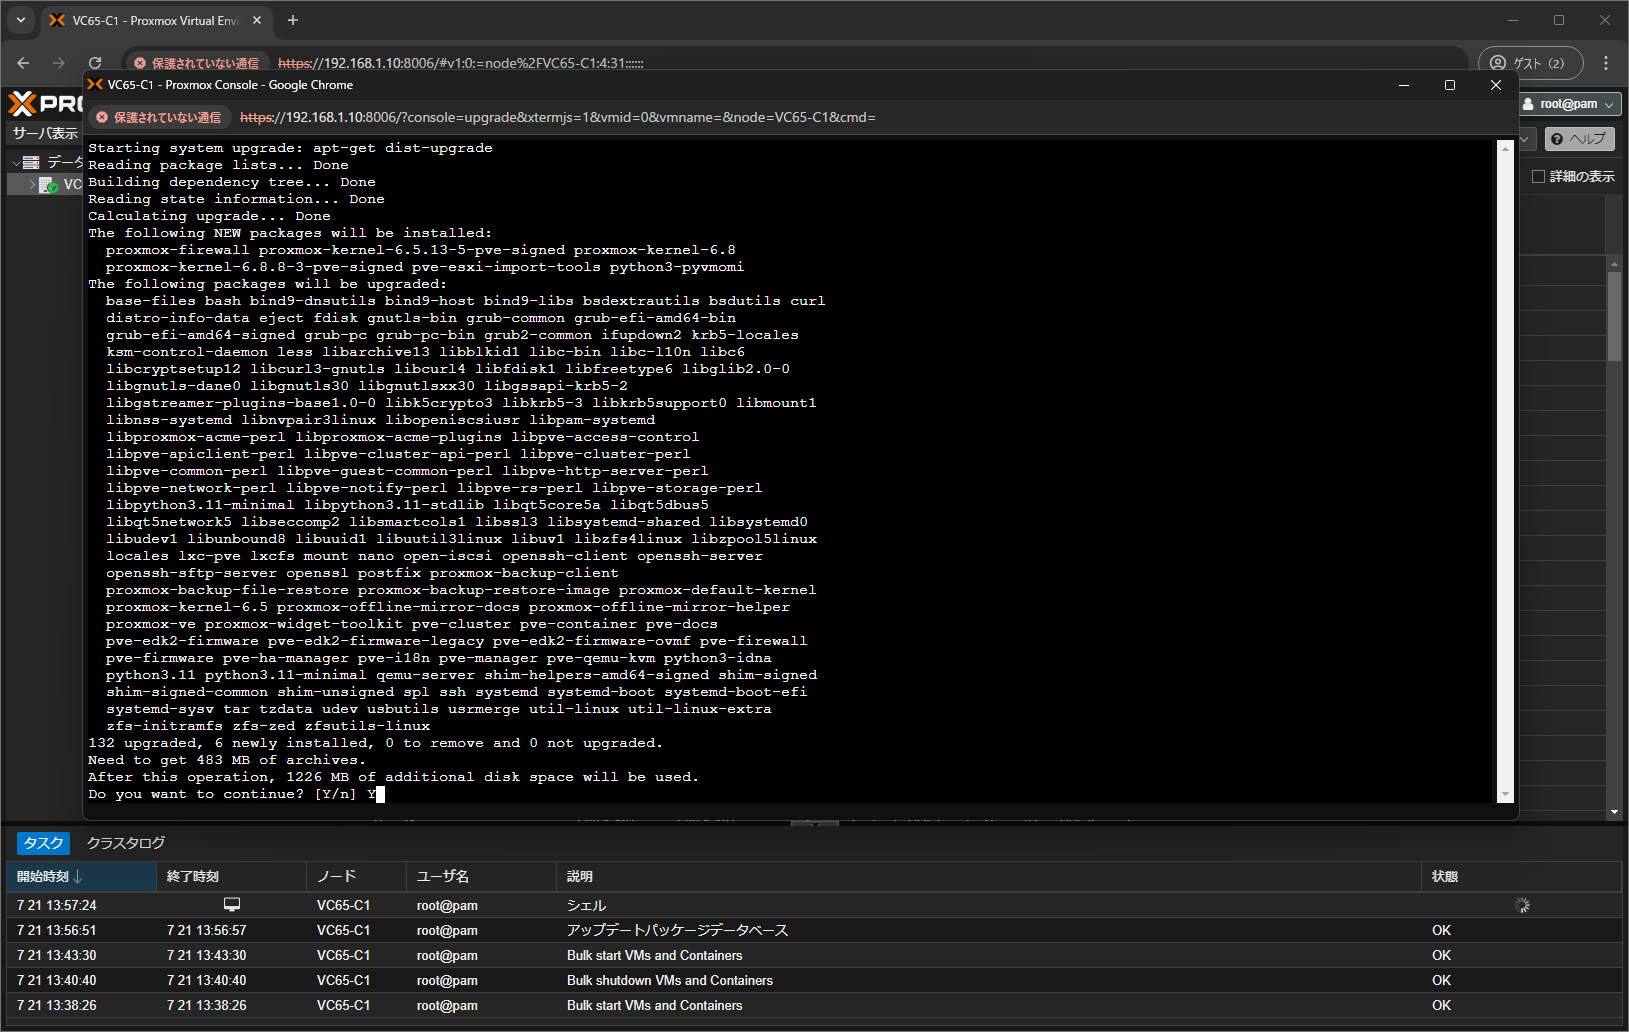Sort by ユーザ名 column header

pyautogui.click(x=481, y=876)
